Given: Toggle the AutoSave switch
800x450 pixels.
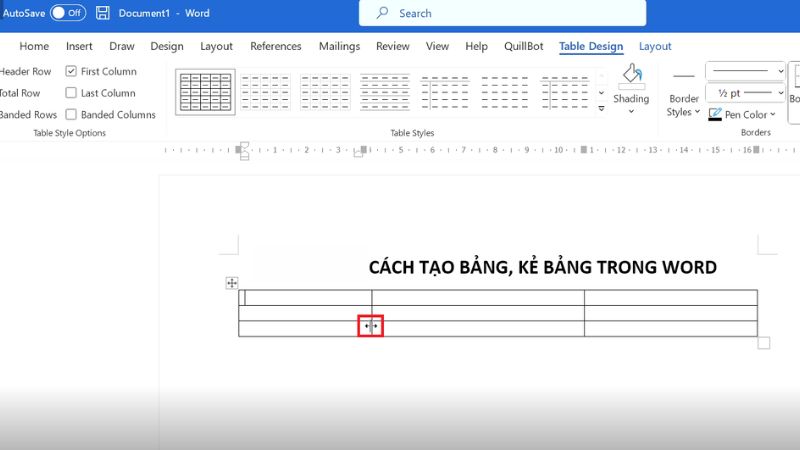Looking at the screenshot, I should coord(68,13).
